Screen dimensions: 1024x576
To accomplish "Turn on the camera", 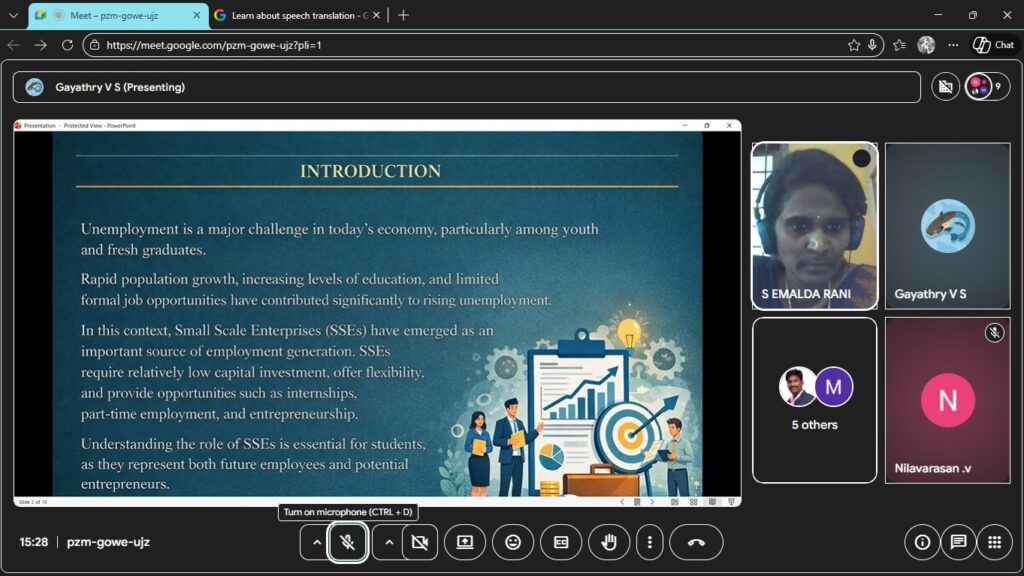I will [420, 542].
